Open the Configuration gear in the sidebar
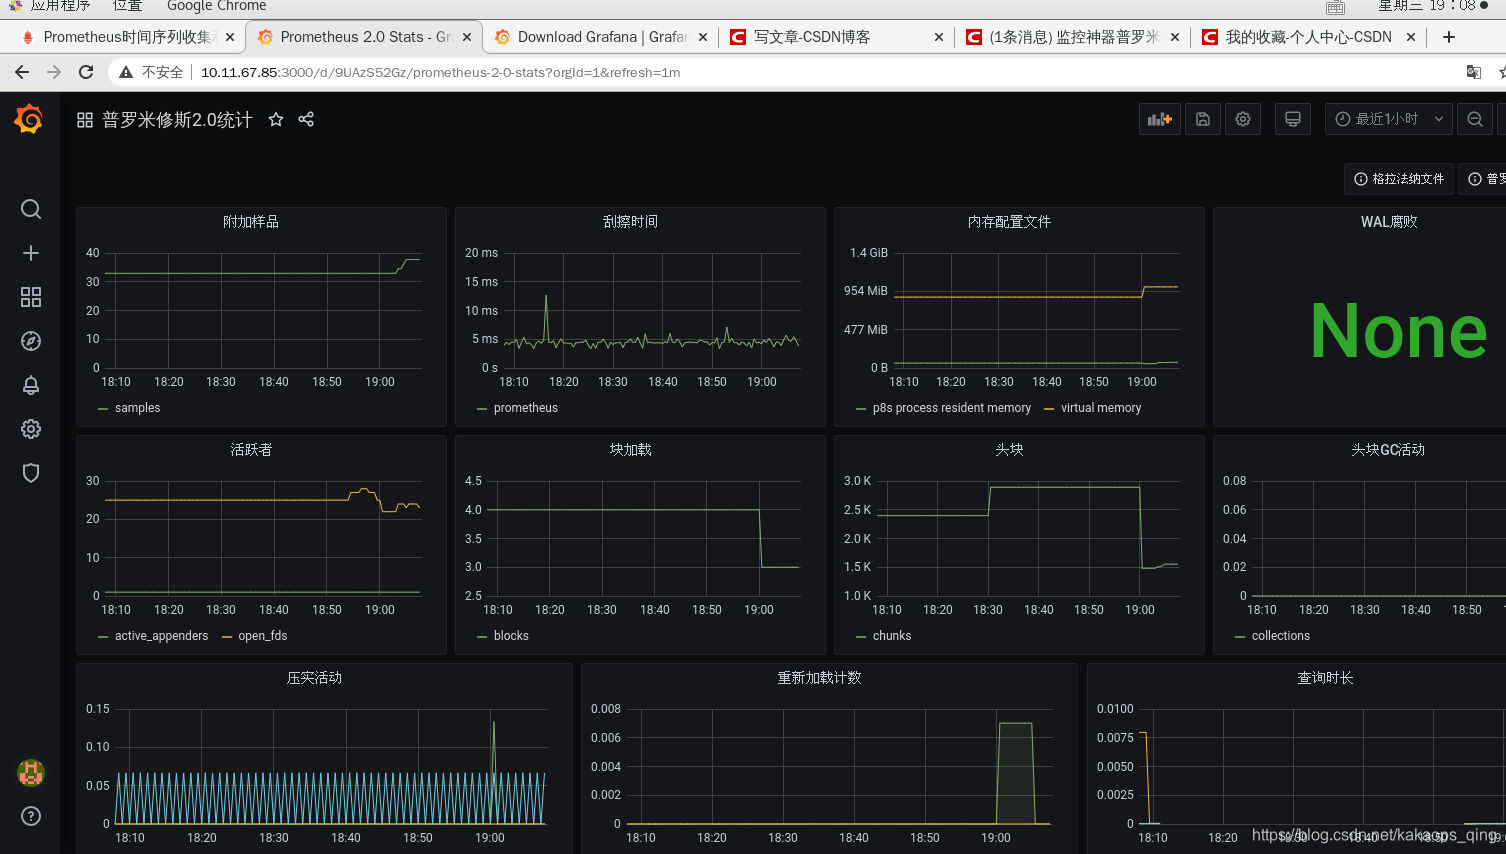 pos(31,429)
